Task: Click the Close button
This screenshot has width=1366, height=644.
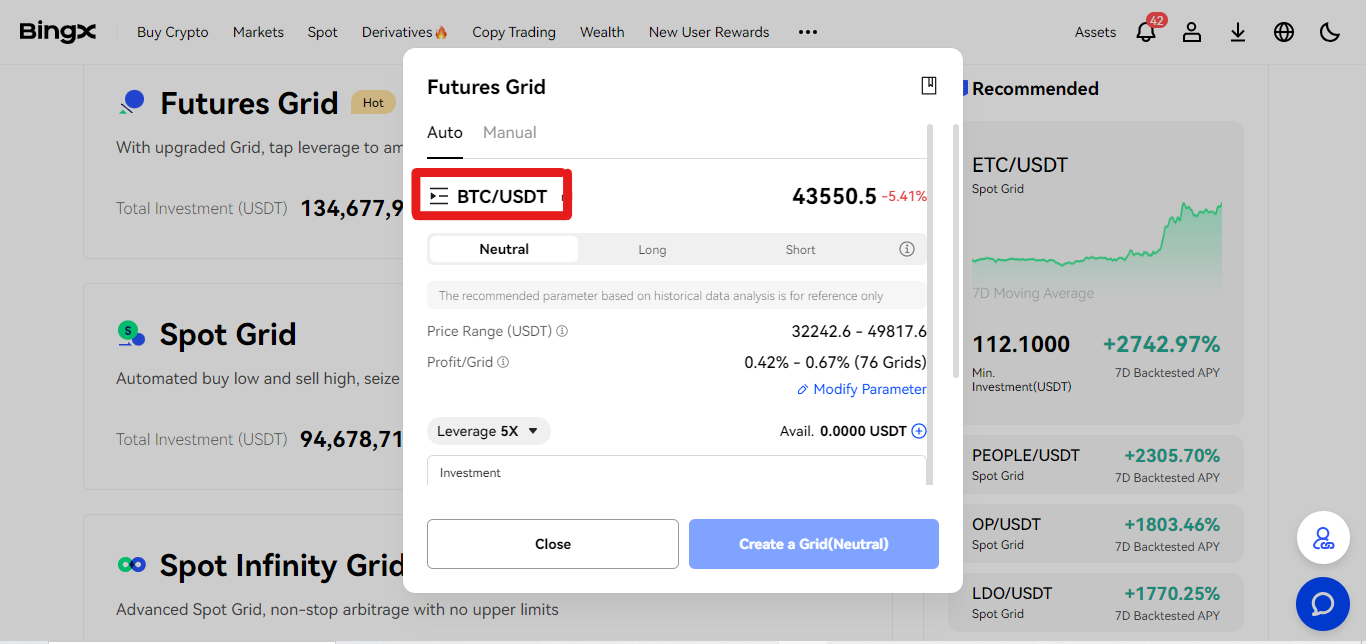Action: pyautogui.click(x=553, y=544)
